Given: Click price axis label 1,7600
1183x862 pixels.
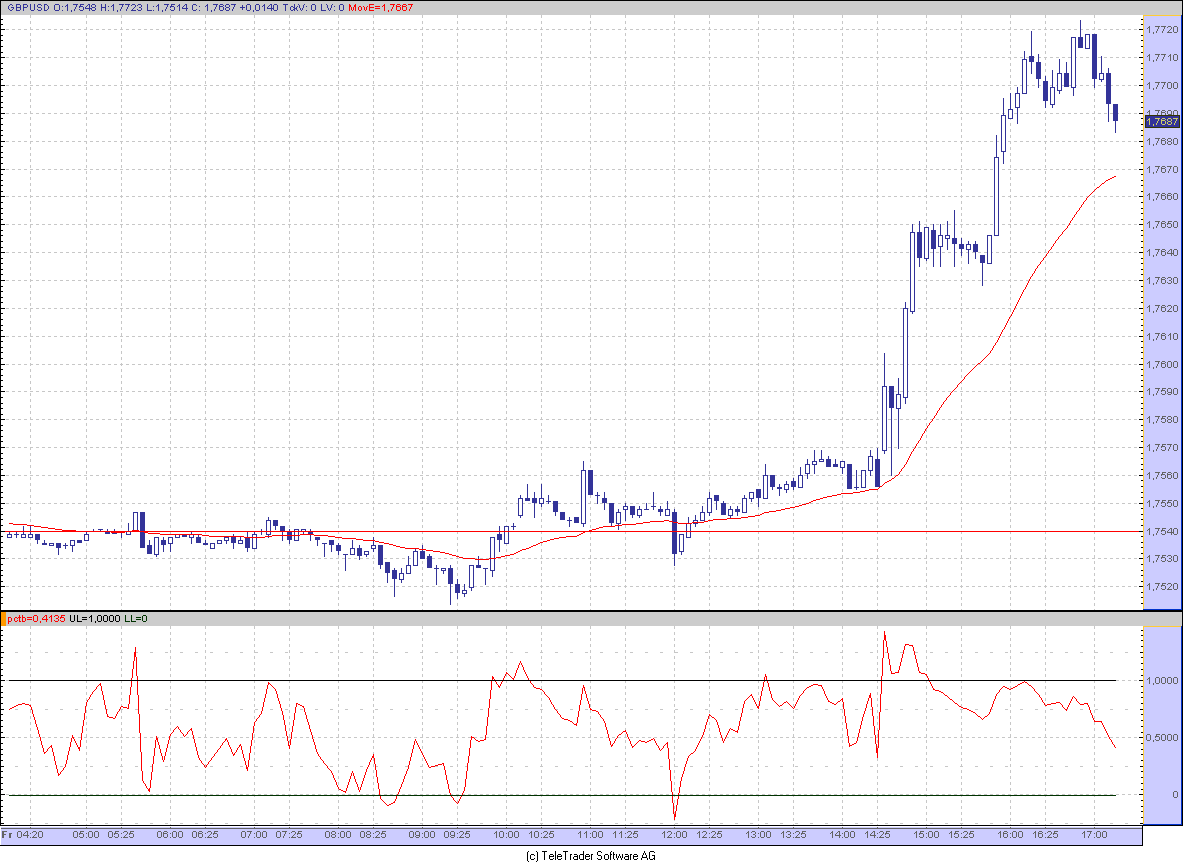Looking at the screenshot, I should [x=1162, y=364].
